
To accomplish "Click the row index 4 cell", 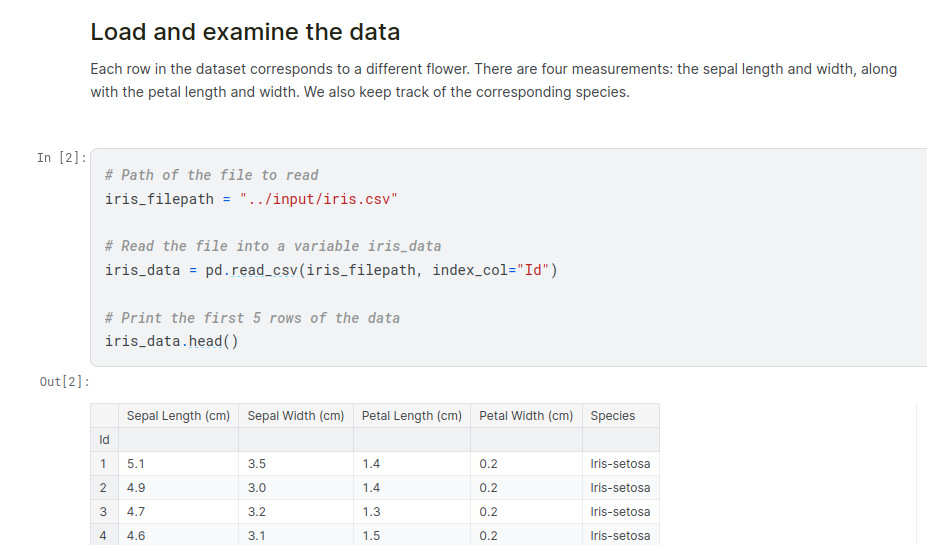I will click(104, 536).
